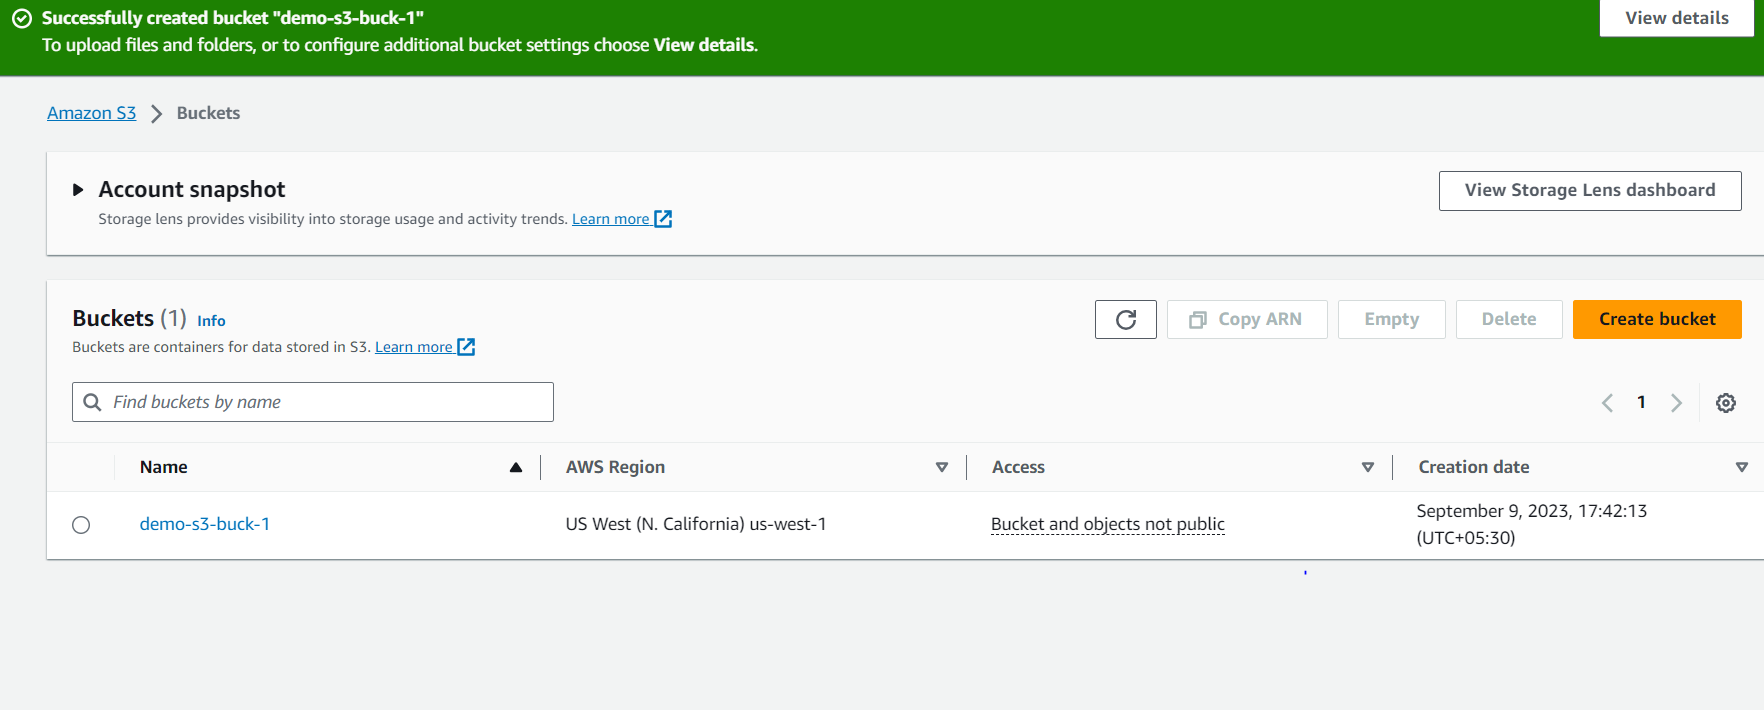
Task: Go to previous page arrow
Action: (1607, 403)
